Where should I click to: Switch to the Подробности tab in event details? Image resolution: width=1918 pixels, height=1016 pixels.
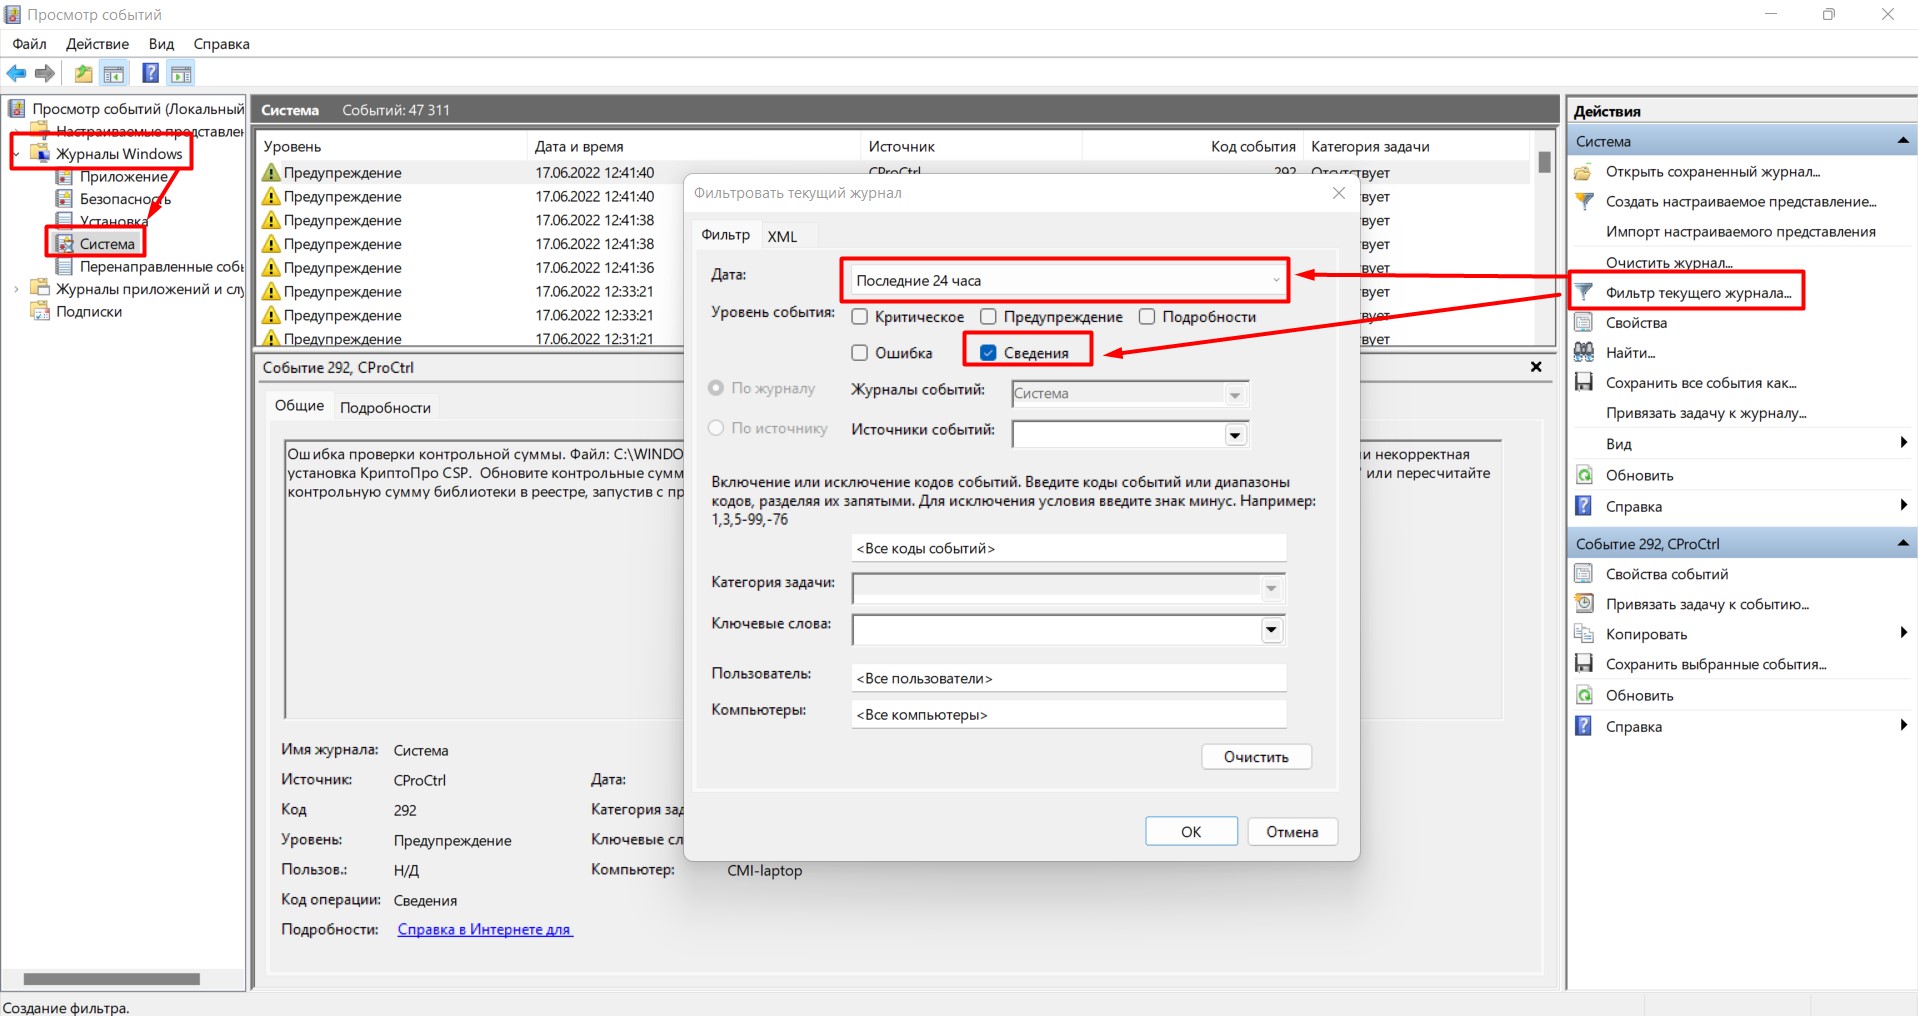385,407
